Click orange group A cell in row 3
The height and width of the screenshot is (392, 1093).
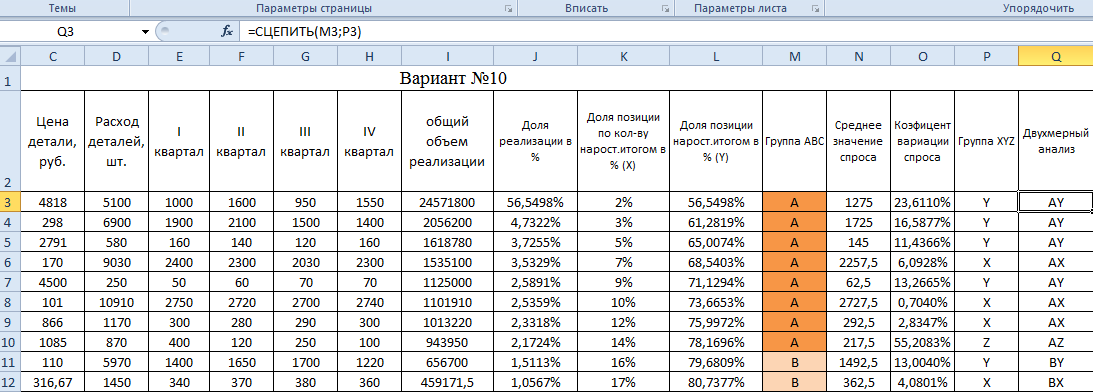tap(795, 202)
